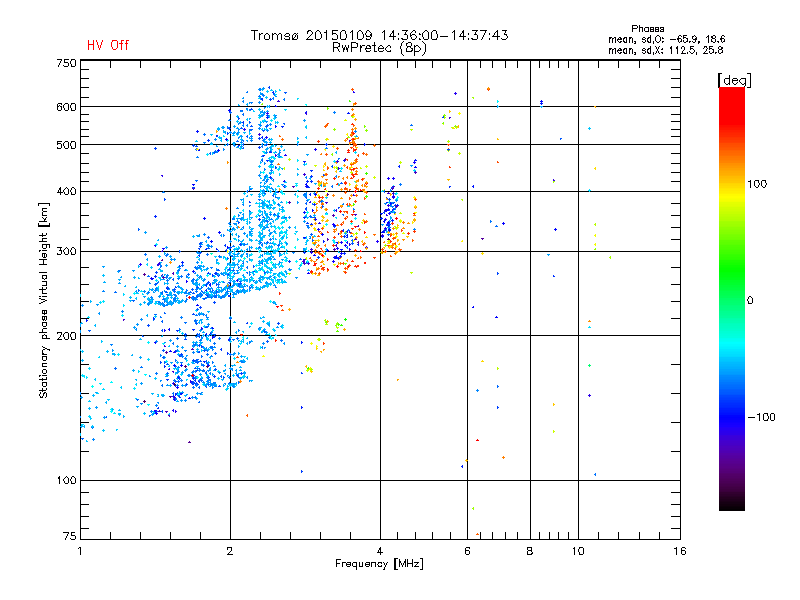The height and width of the screenshot is (600, 800).
Task: Select the 'mean, sd,X: 112.5, 25.8' statistics line
Action: pyautogui.click(x=665, y=51)
